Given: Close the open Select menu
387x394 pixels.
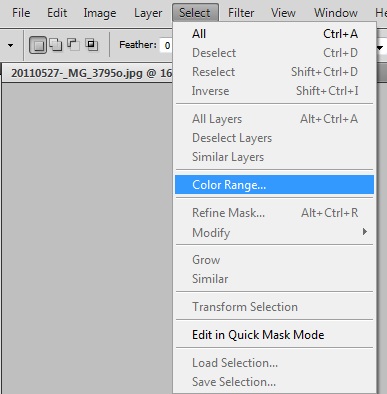Looking at the screenshot, I should click(195, 13).
